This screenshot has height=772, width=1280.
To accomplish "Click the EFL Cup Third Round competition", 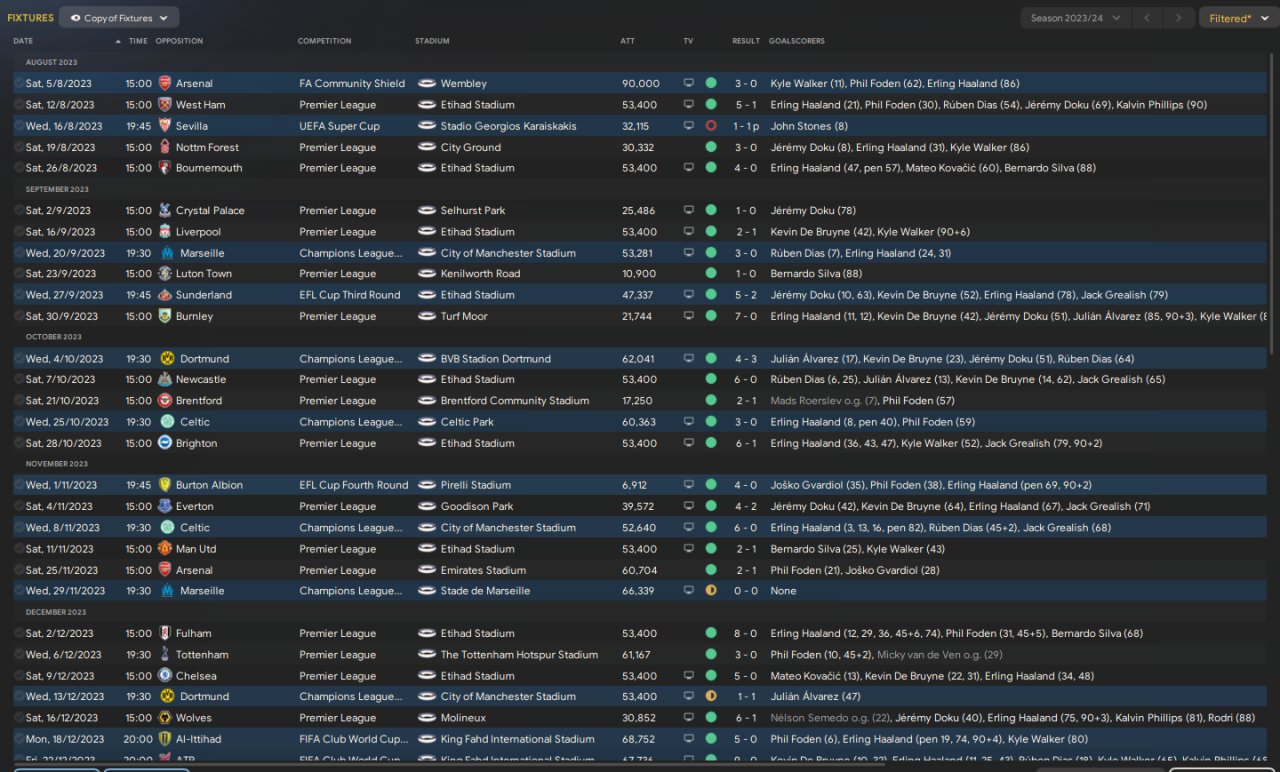I will 350,295.
